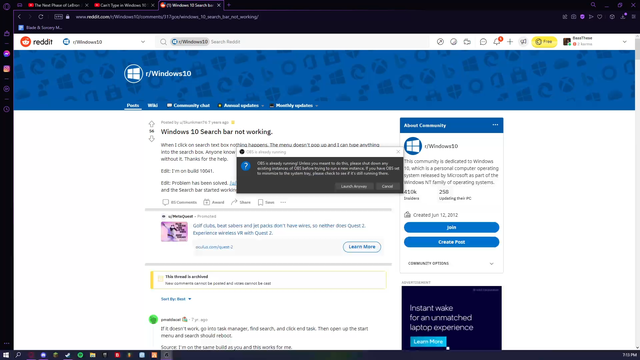Expand the BassThese user account menu

595,42
